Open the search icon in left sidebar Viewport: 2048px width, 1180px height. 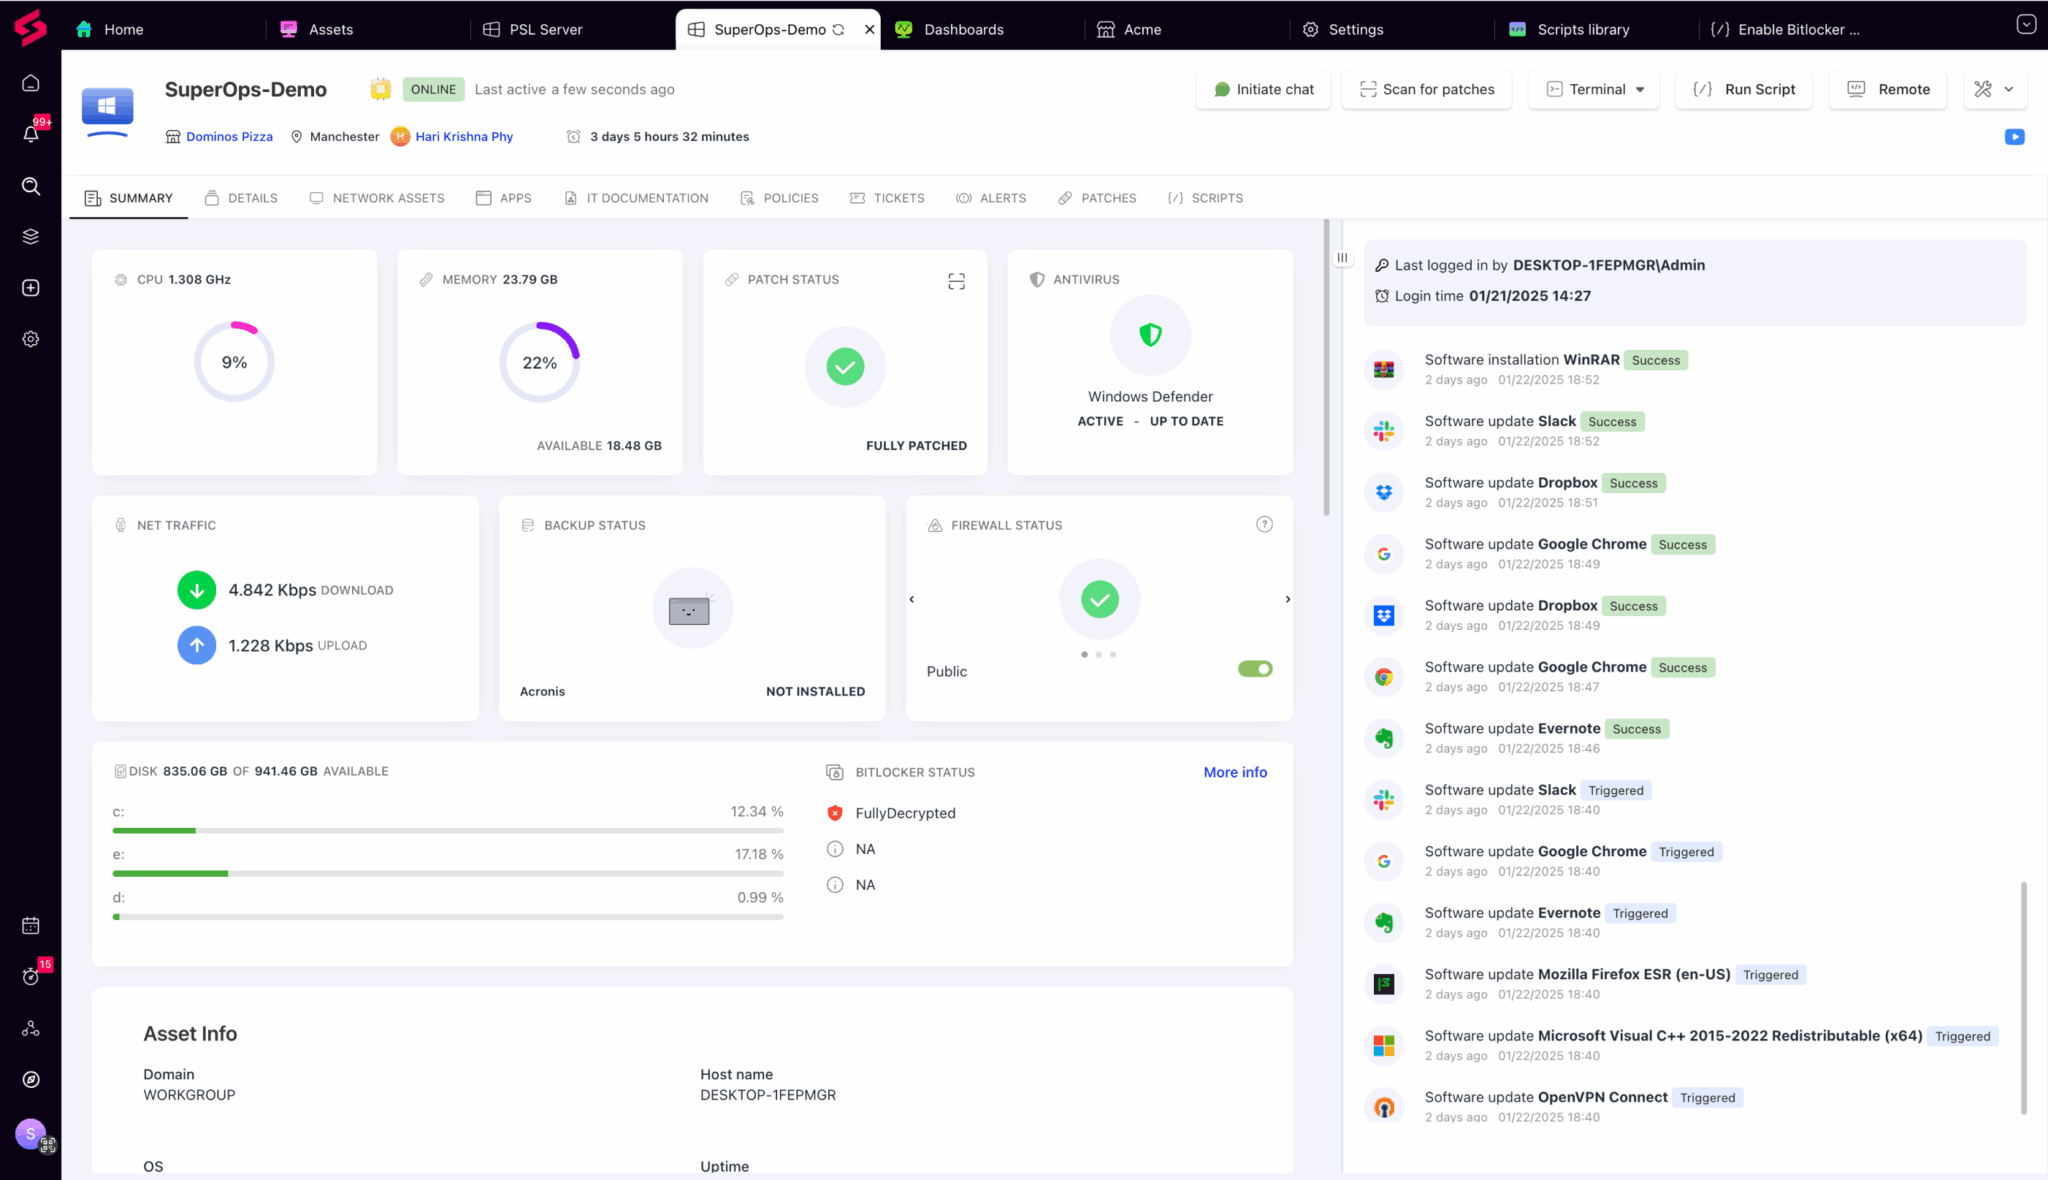point(31,186)
